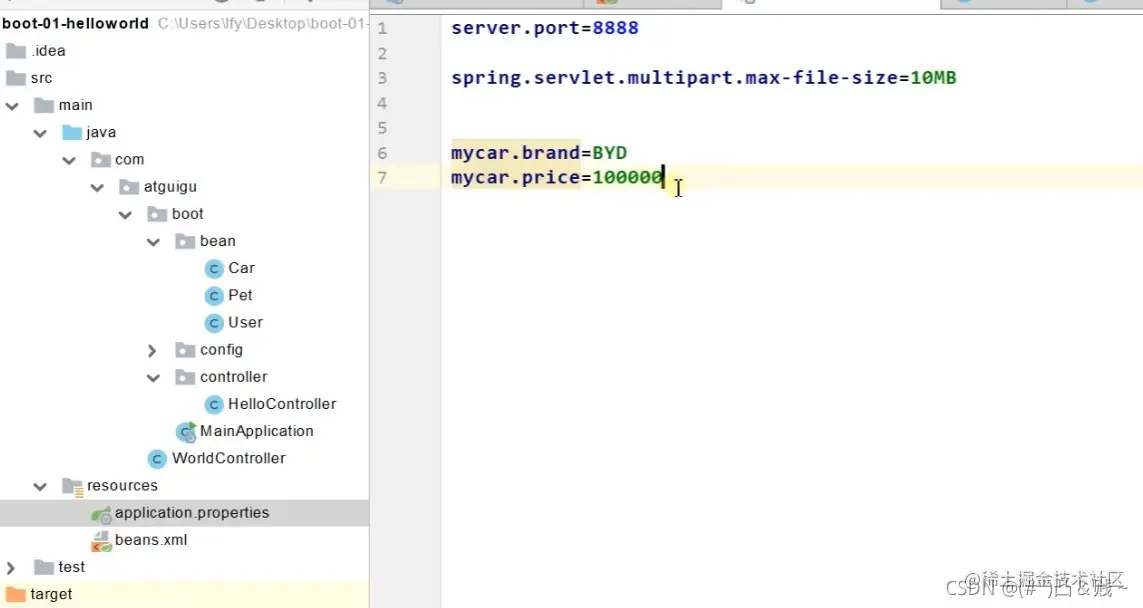Click the orange target folder icon

coord(16,594)
